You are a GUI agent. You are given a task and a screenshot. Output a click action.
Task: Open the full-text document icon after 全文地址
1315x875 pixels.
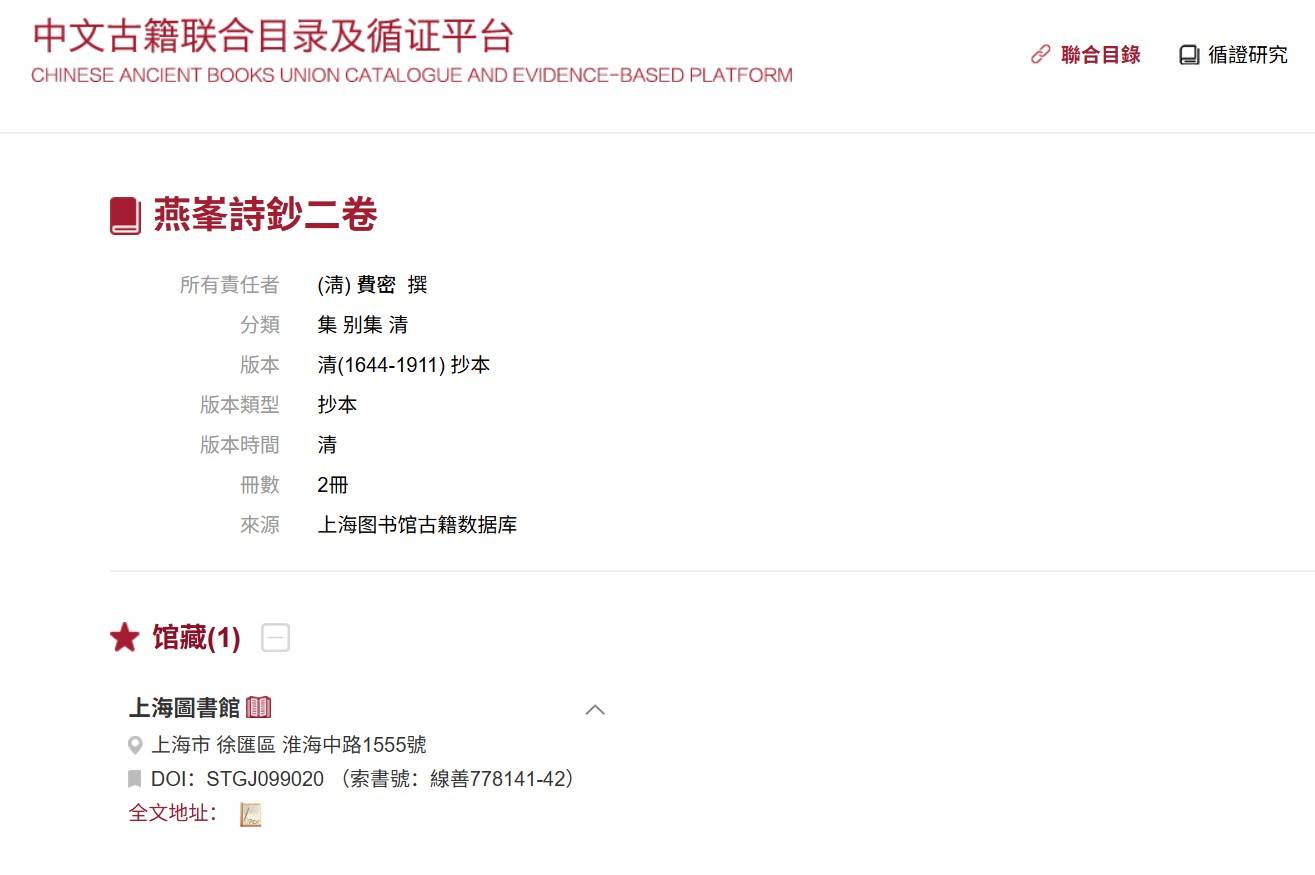click(250, 814)
